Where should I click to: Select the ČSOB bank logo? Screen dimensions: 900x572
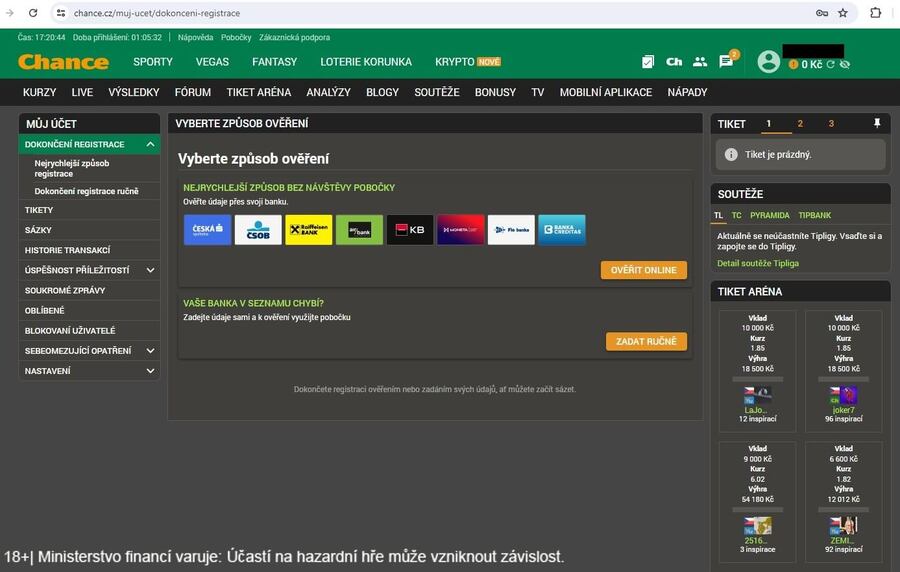click(x=258, y=229)
